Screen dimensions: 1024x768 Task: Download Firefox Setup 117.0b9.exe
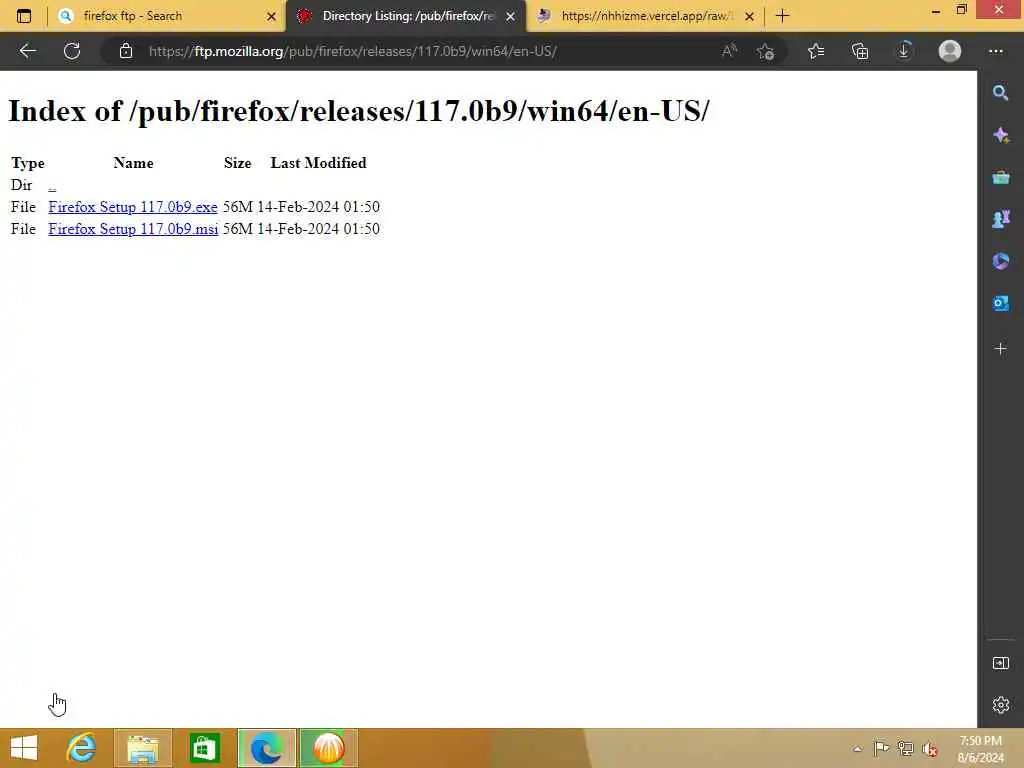(133, 207)
